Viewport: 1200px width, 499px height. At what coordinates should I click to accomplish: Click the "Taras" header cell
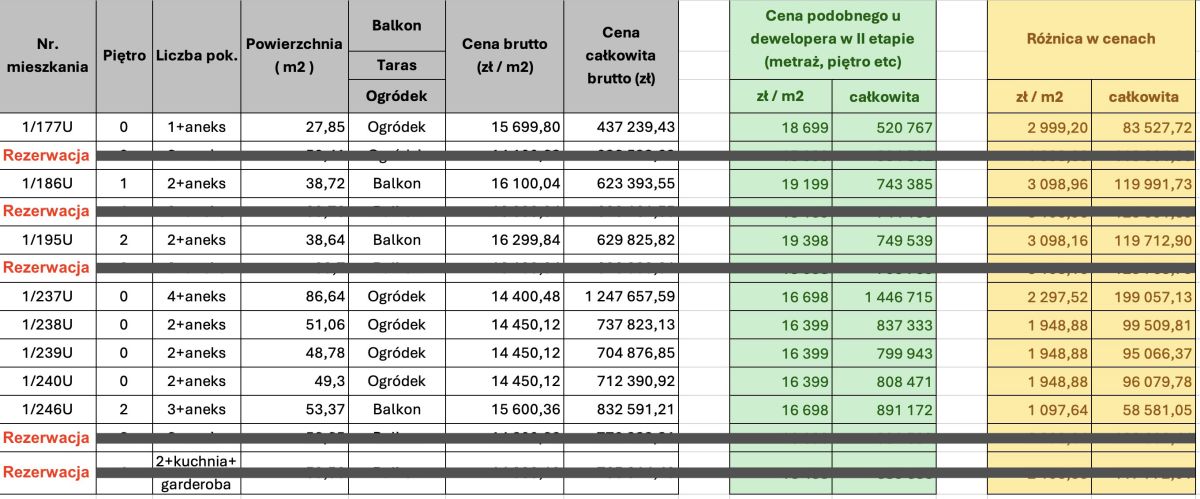tap(396, 66)
